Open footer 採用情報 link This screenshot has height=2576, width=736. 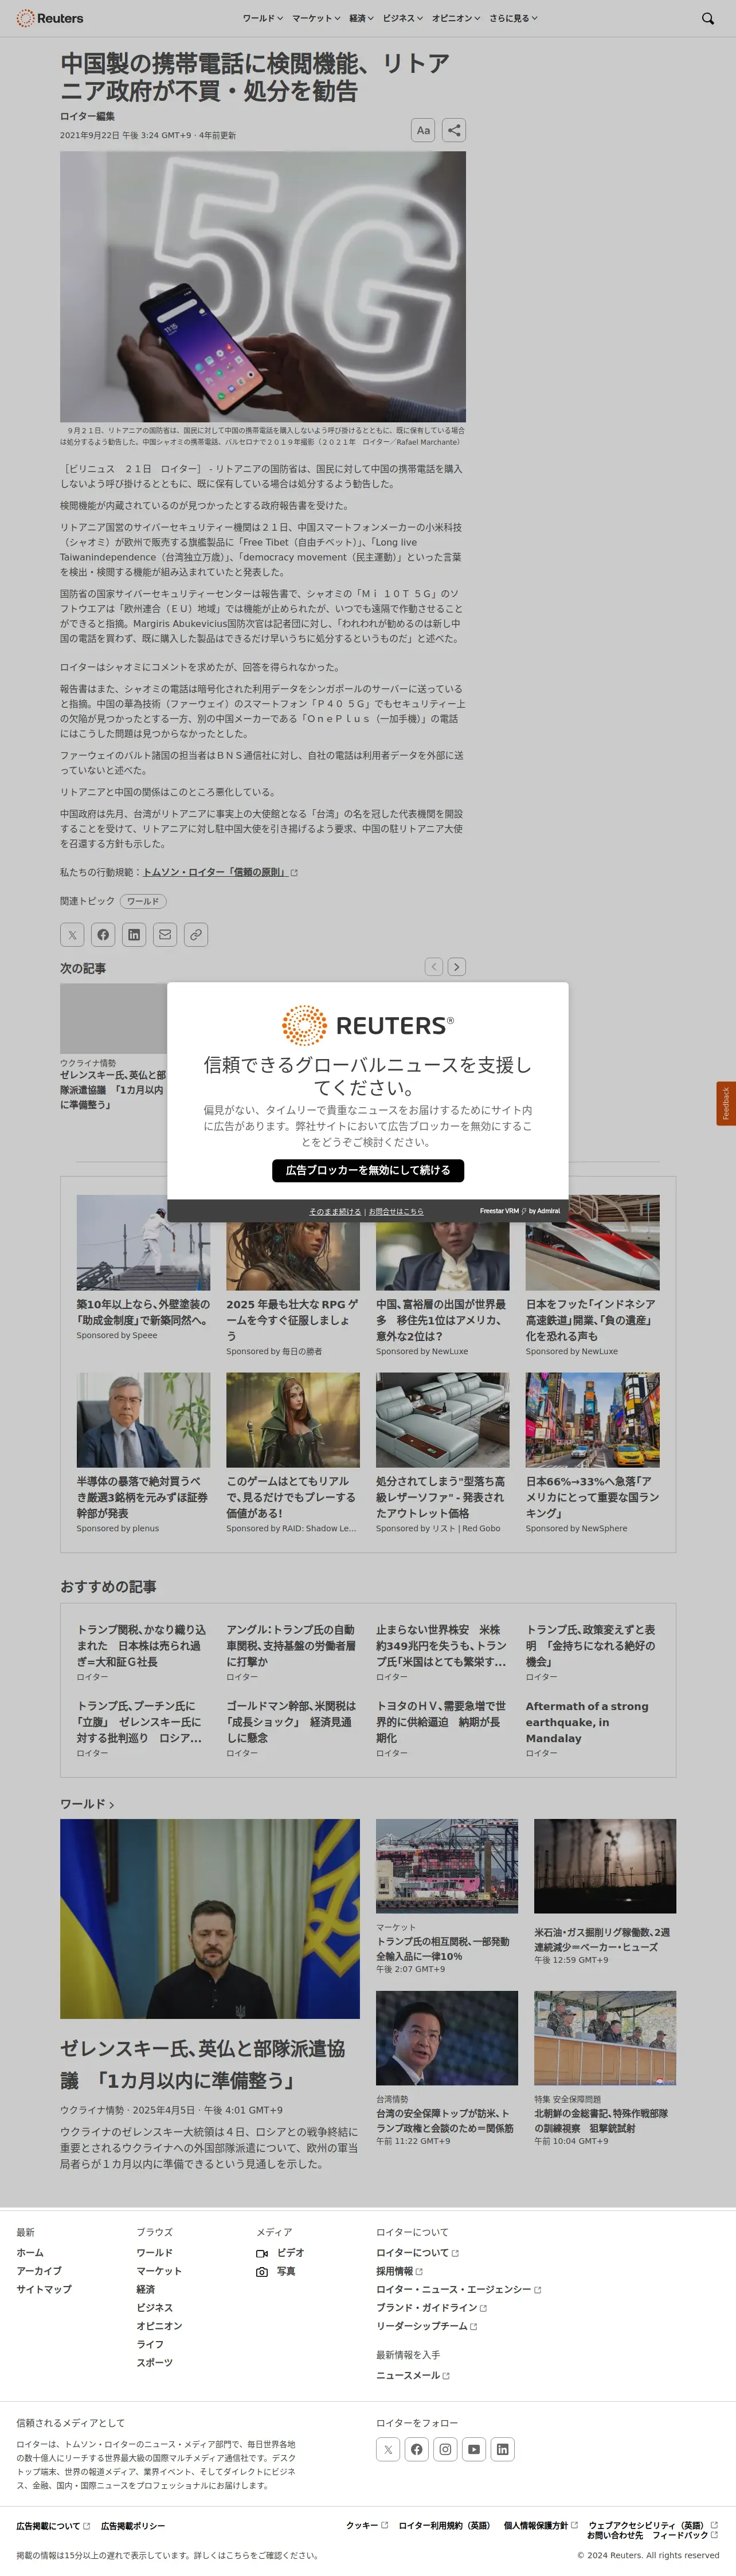point(399,2271)
